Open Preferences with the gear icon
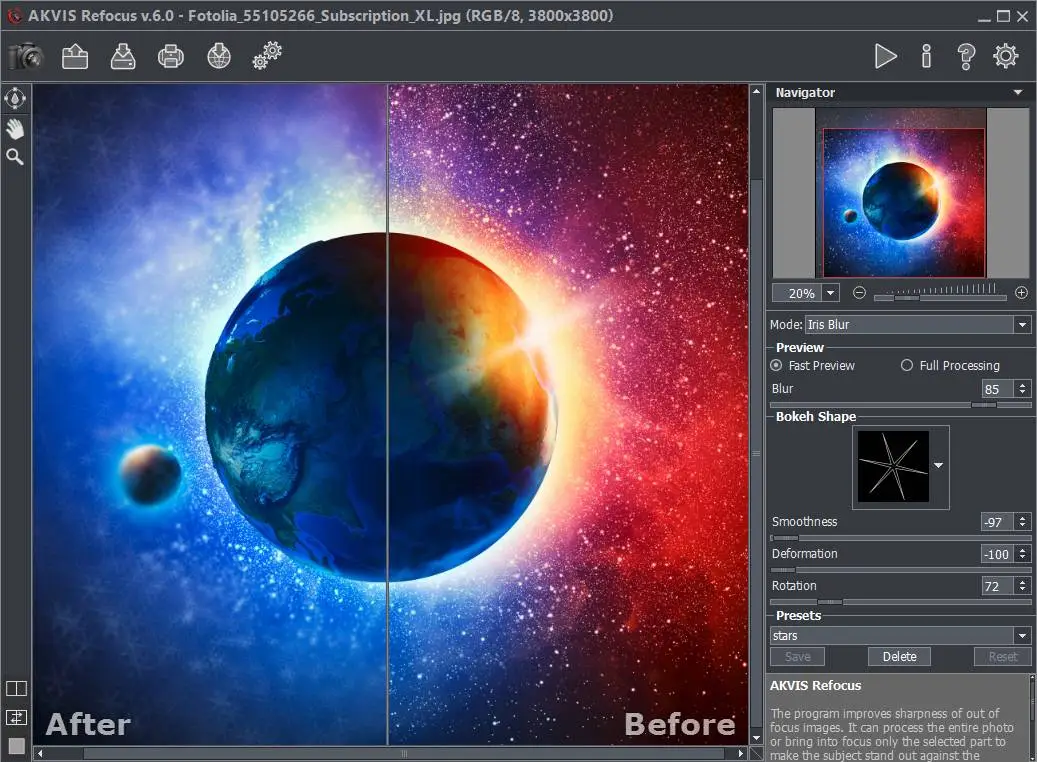Image resolution: width=1037 pixels, height=762 pixels. tap(1005, 56)
